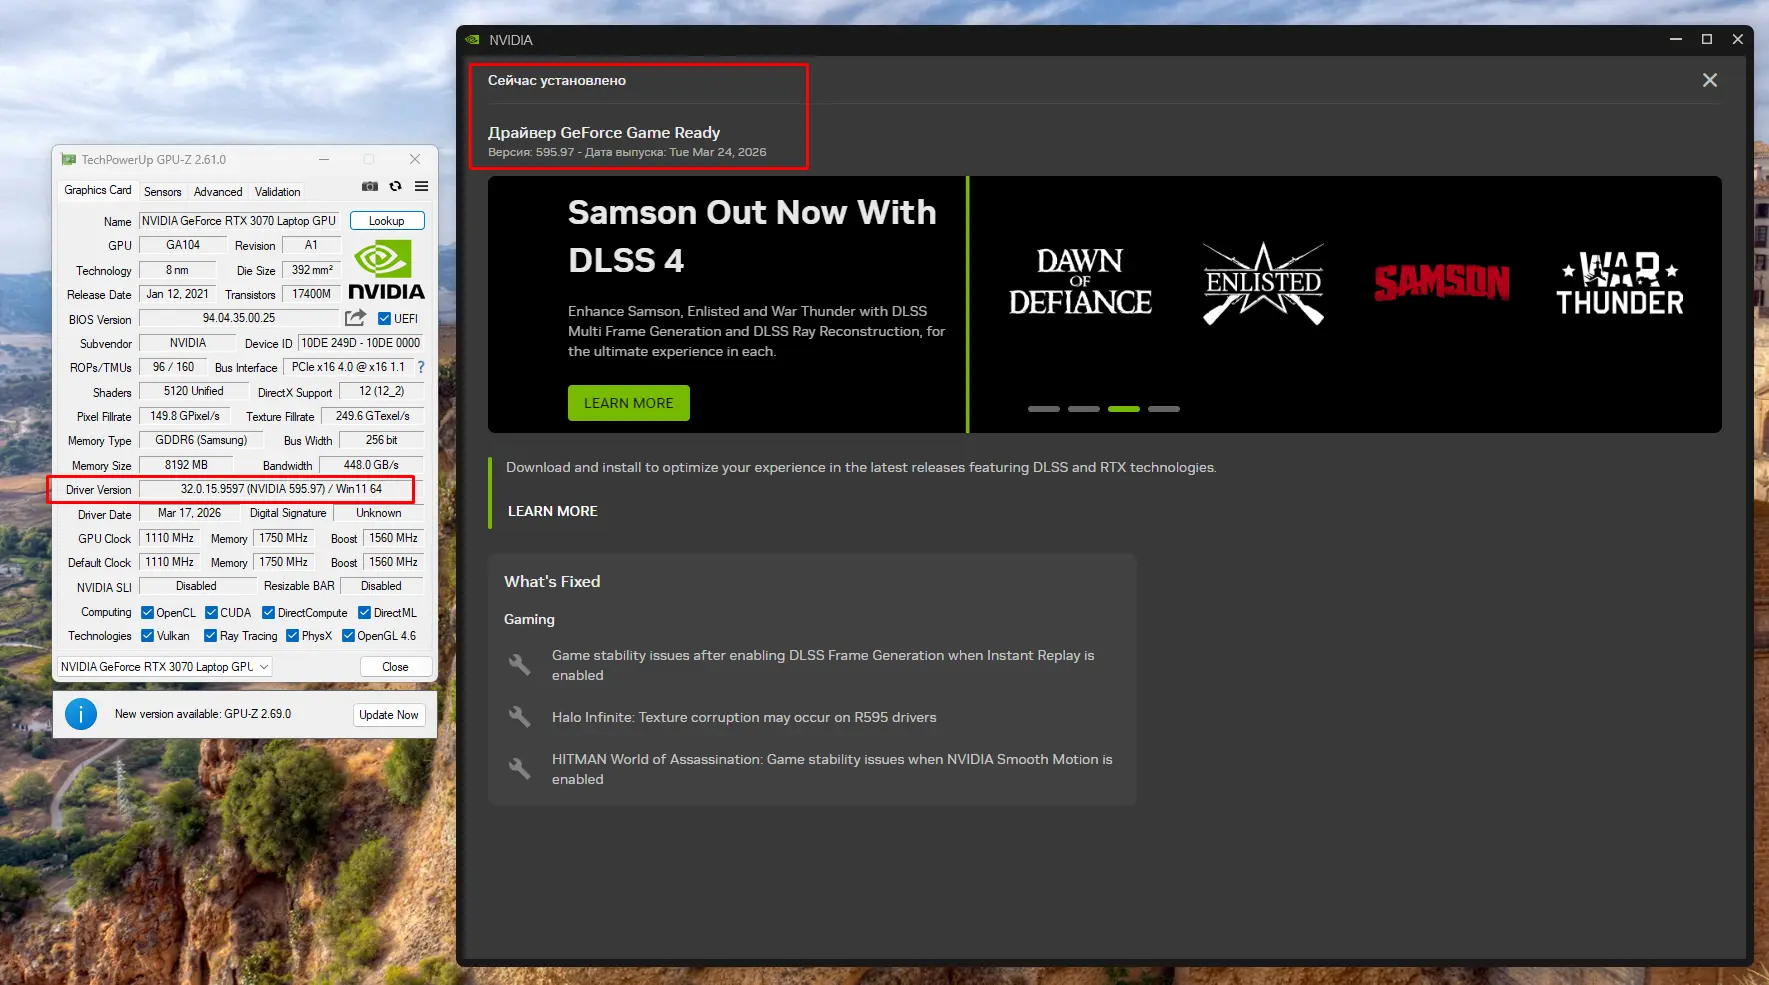Click the Bus Interface question mark help

coord(421,367)
